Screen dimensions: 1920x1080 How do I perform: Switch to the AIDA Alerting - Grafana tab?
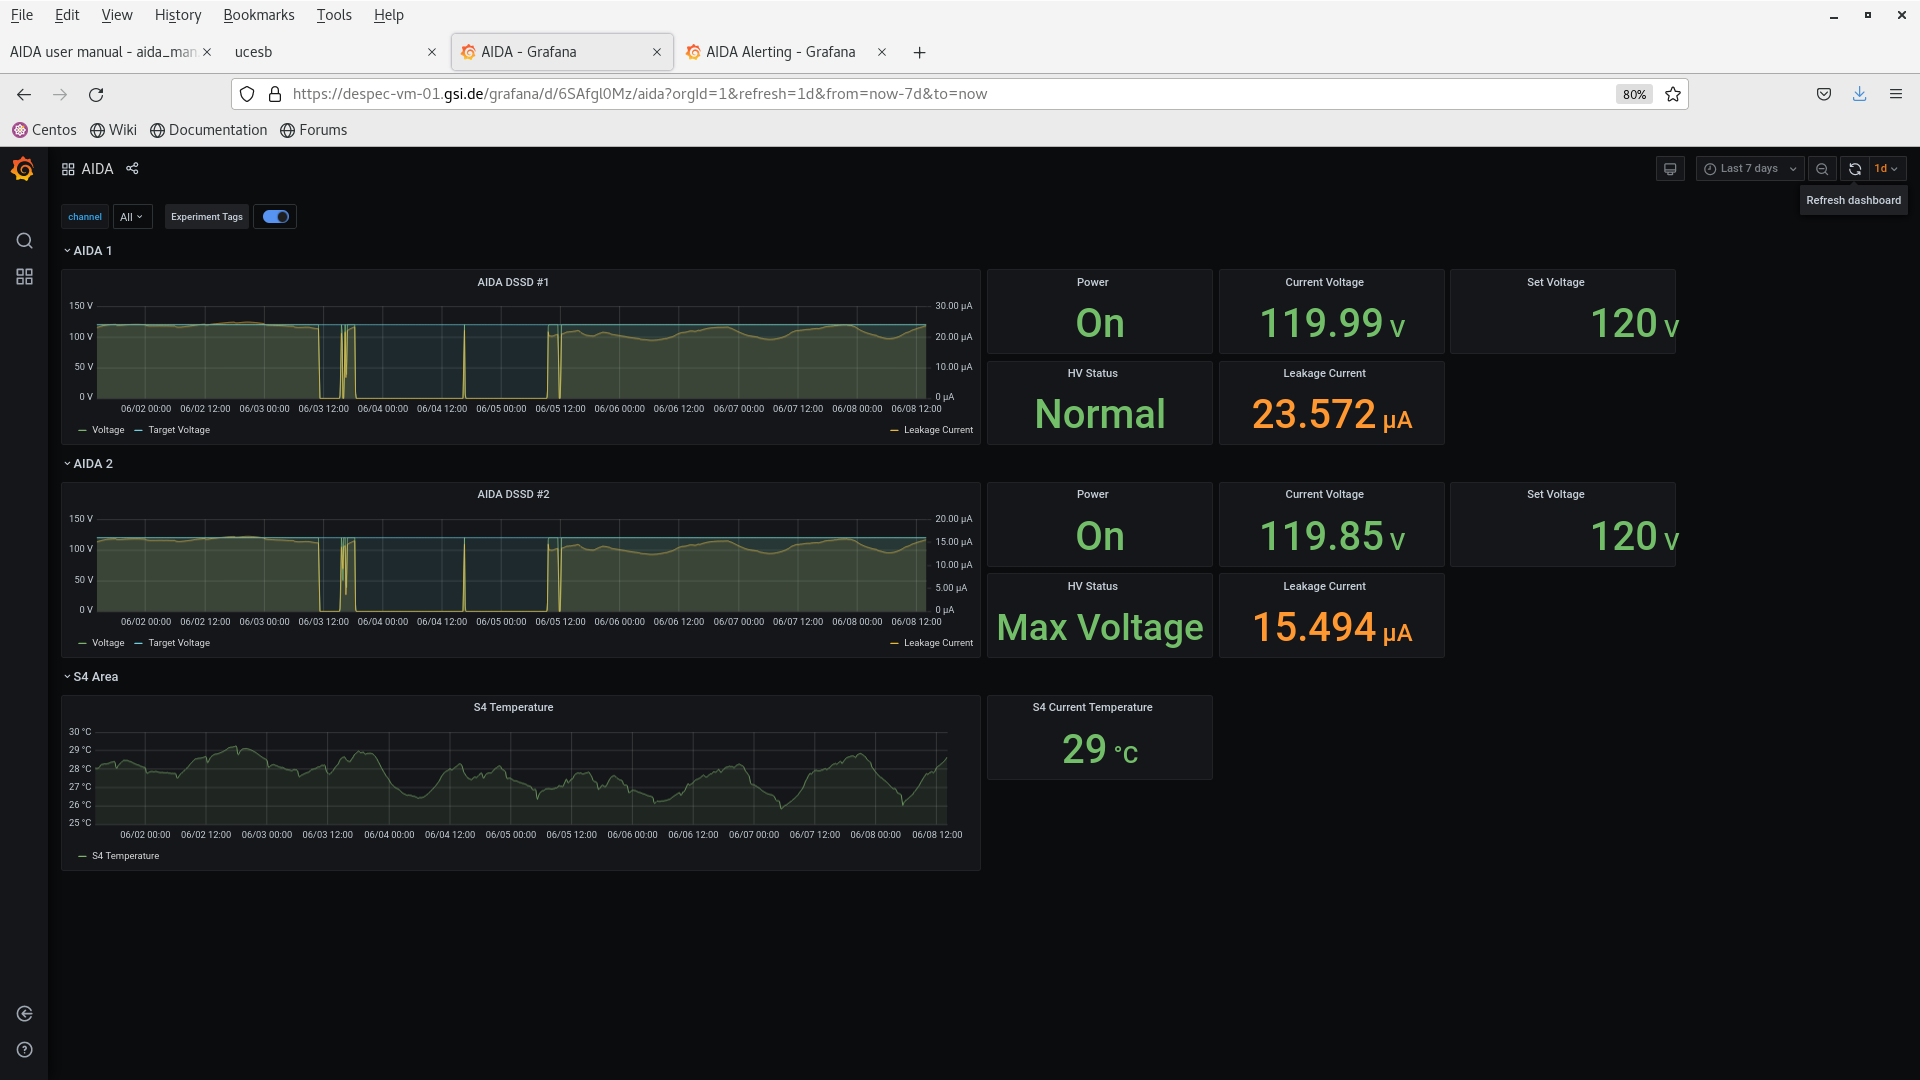click(x=780, y=52)
